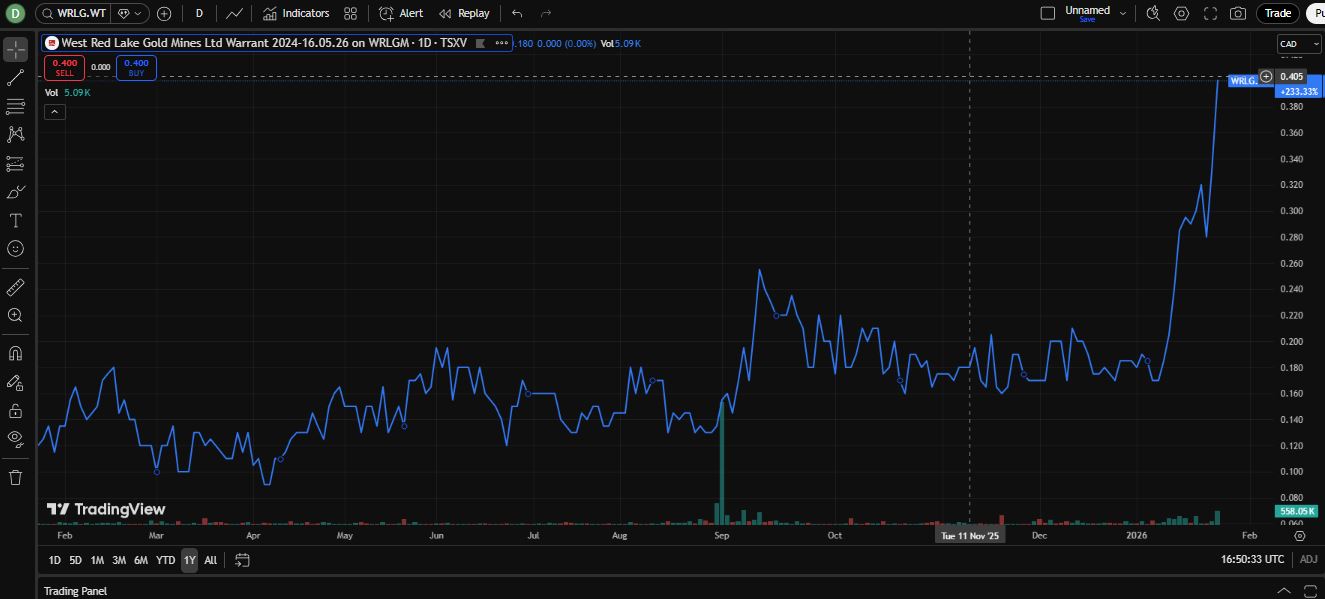Click the WRLG.WT symbol search box

[74, 13]
